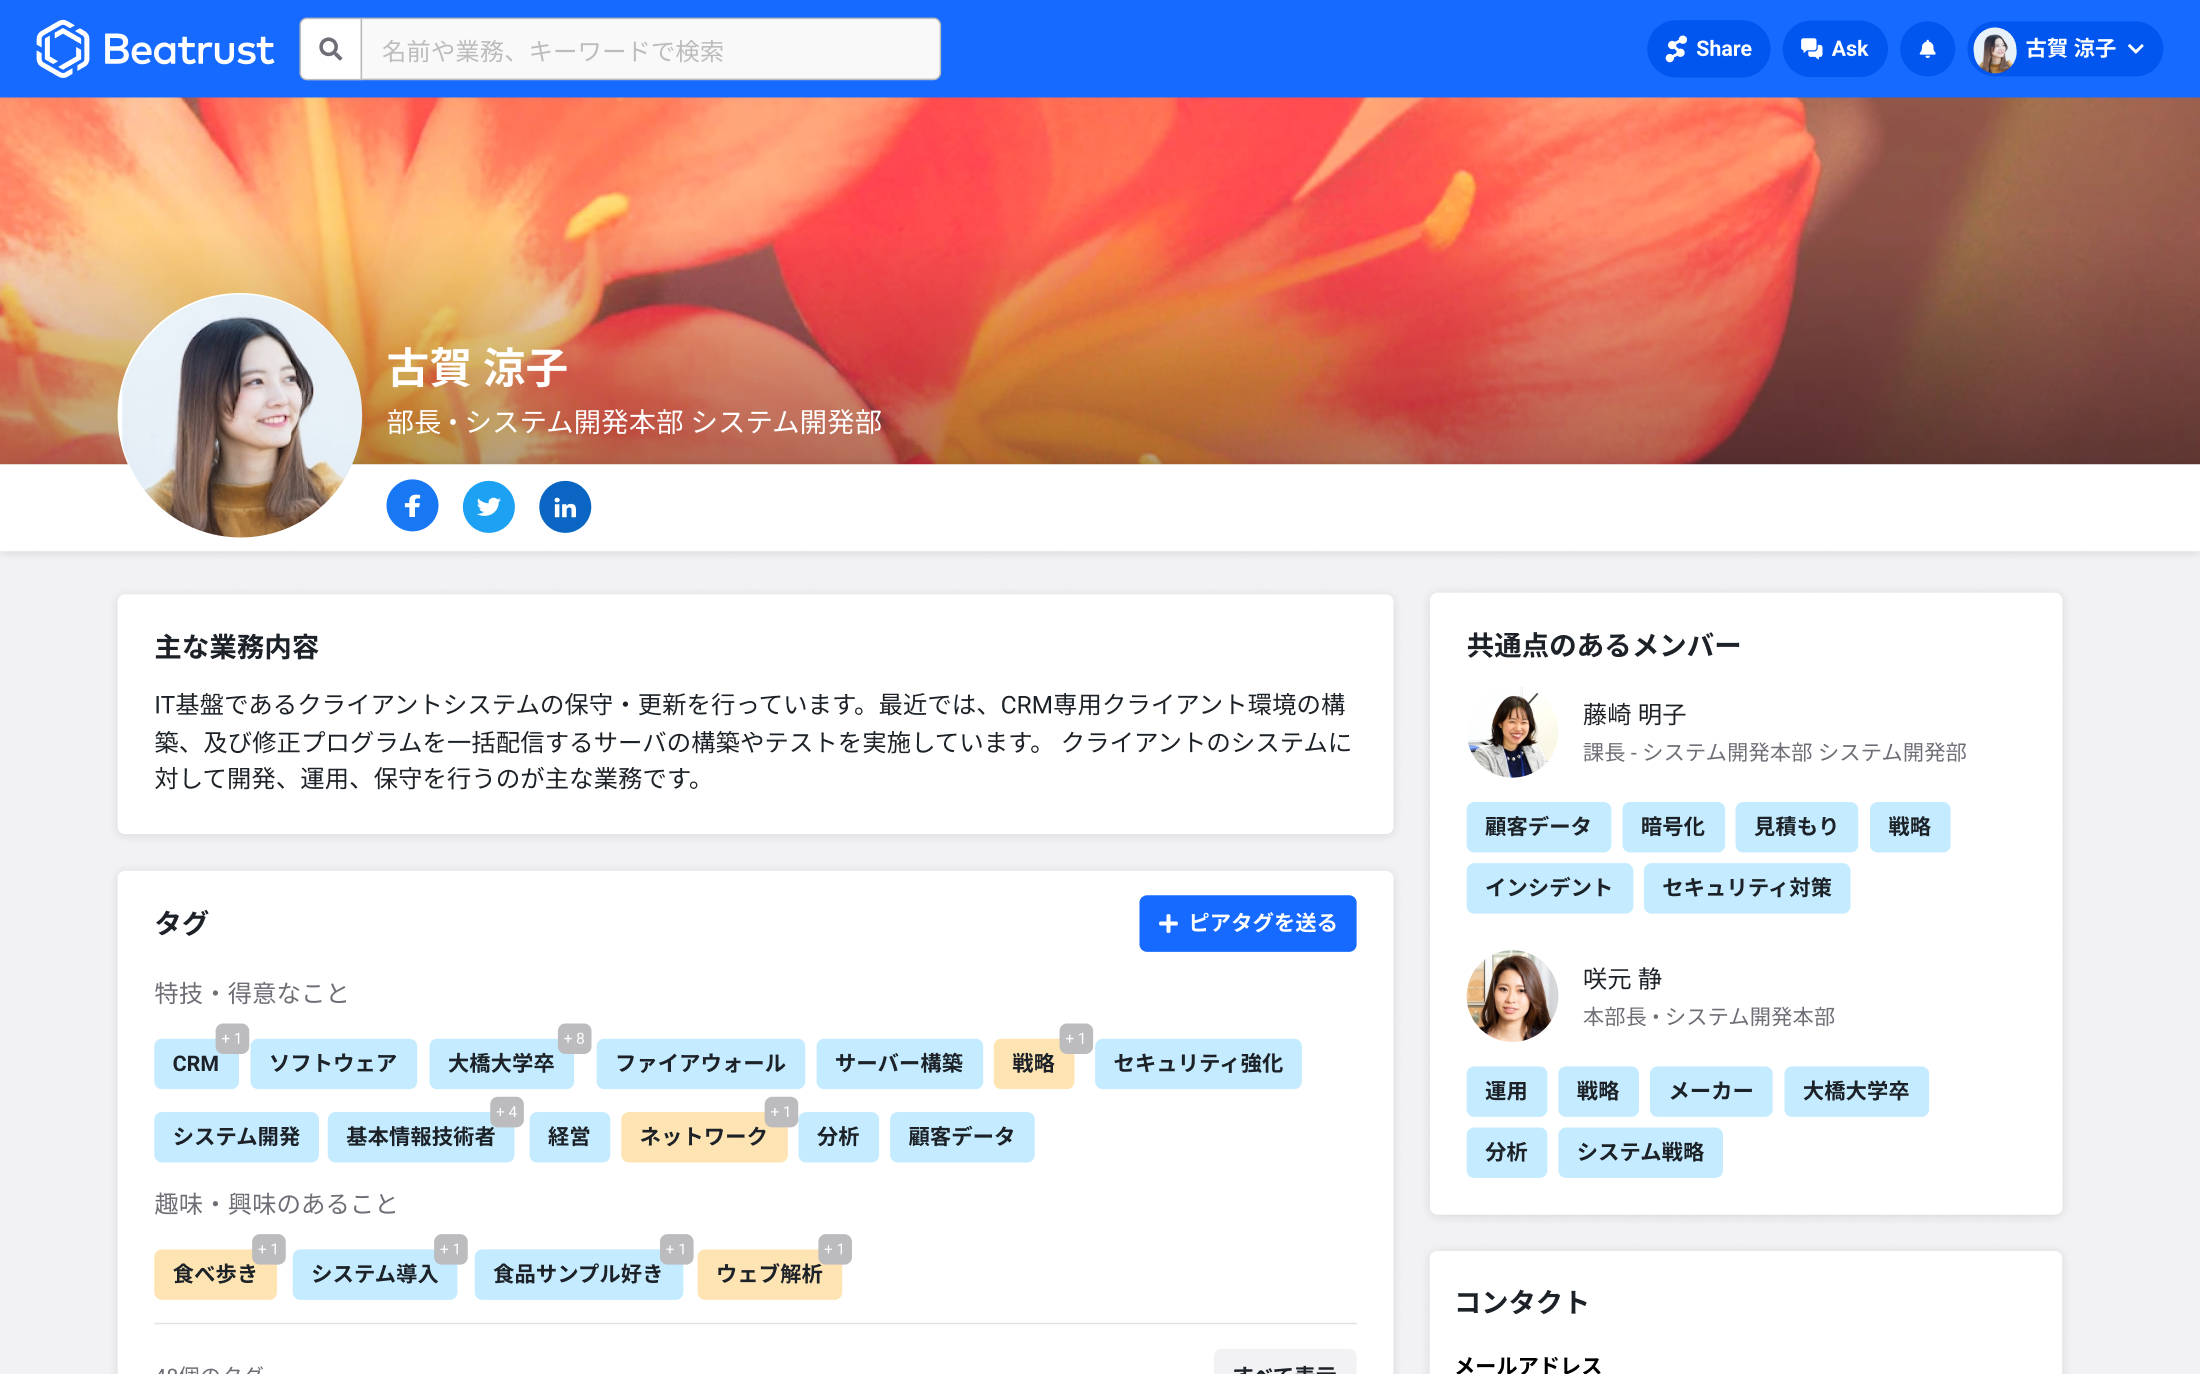The height and width of the screenshot is (1374, 2200).
Task: Select the セキュリティ強化 tag
Action: point(1198,1063)
